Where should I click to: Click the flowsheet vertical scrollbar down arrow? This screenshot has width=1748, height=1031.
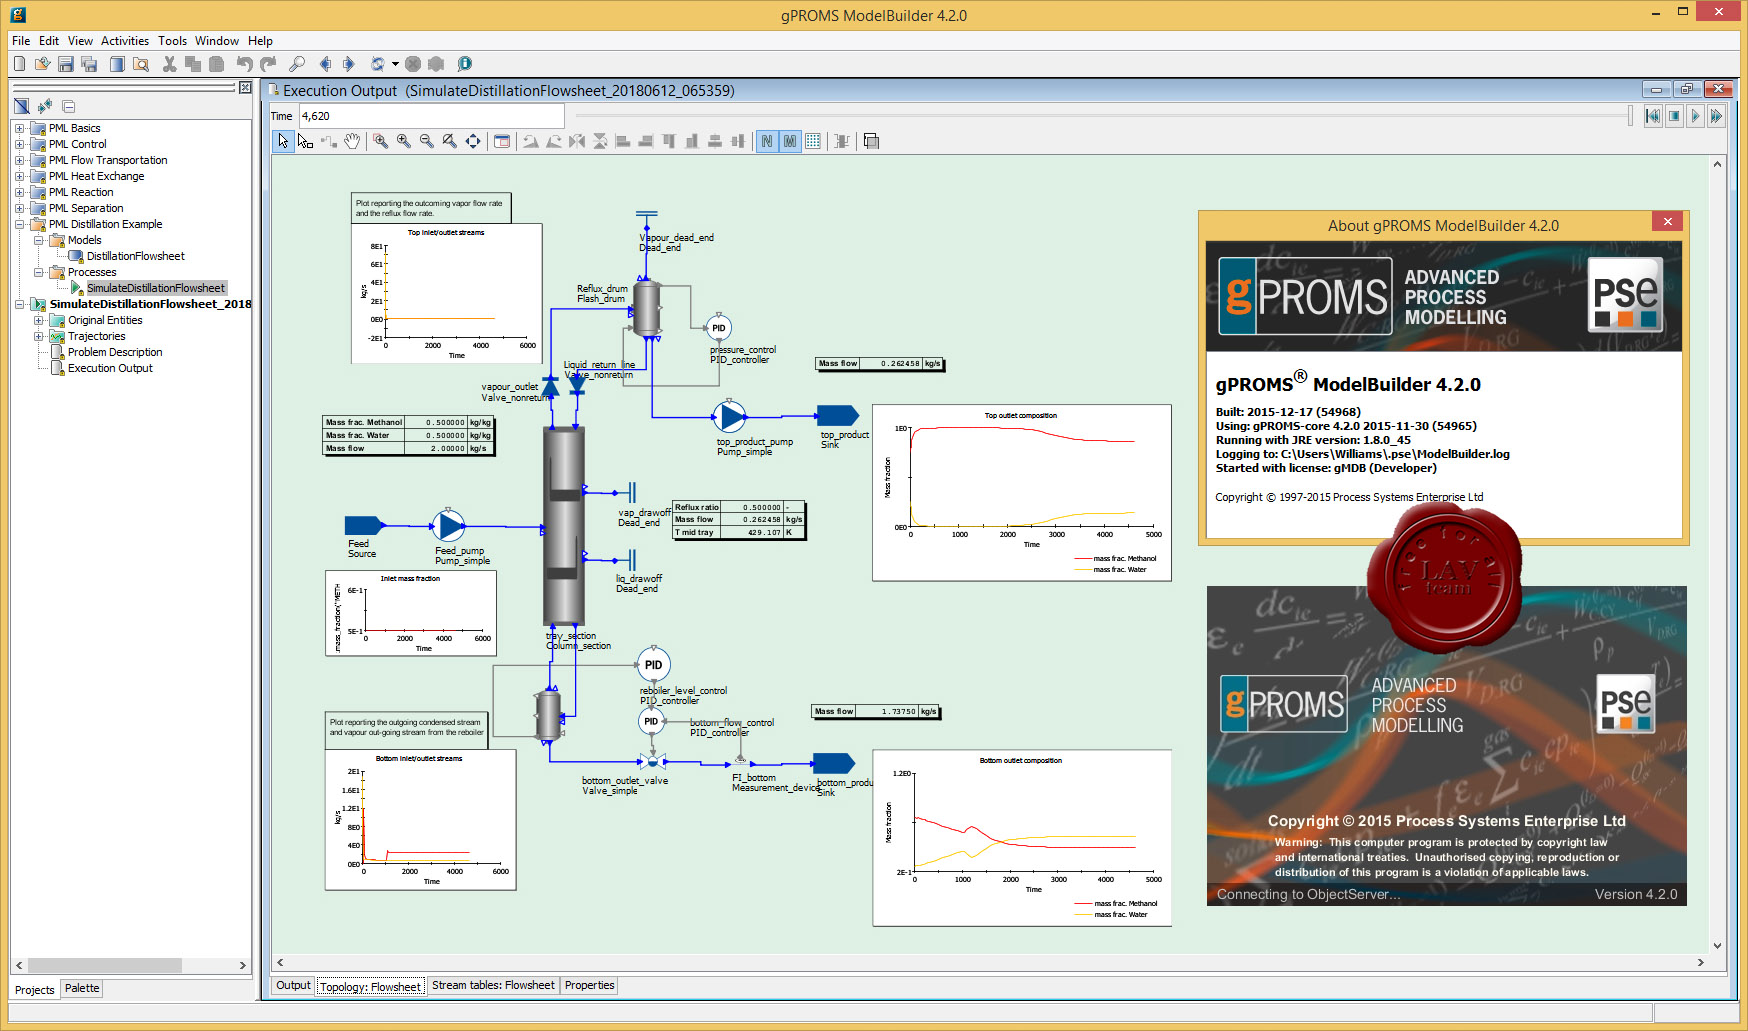(1717, 945)
